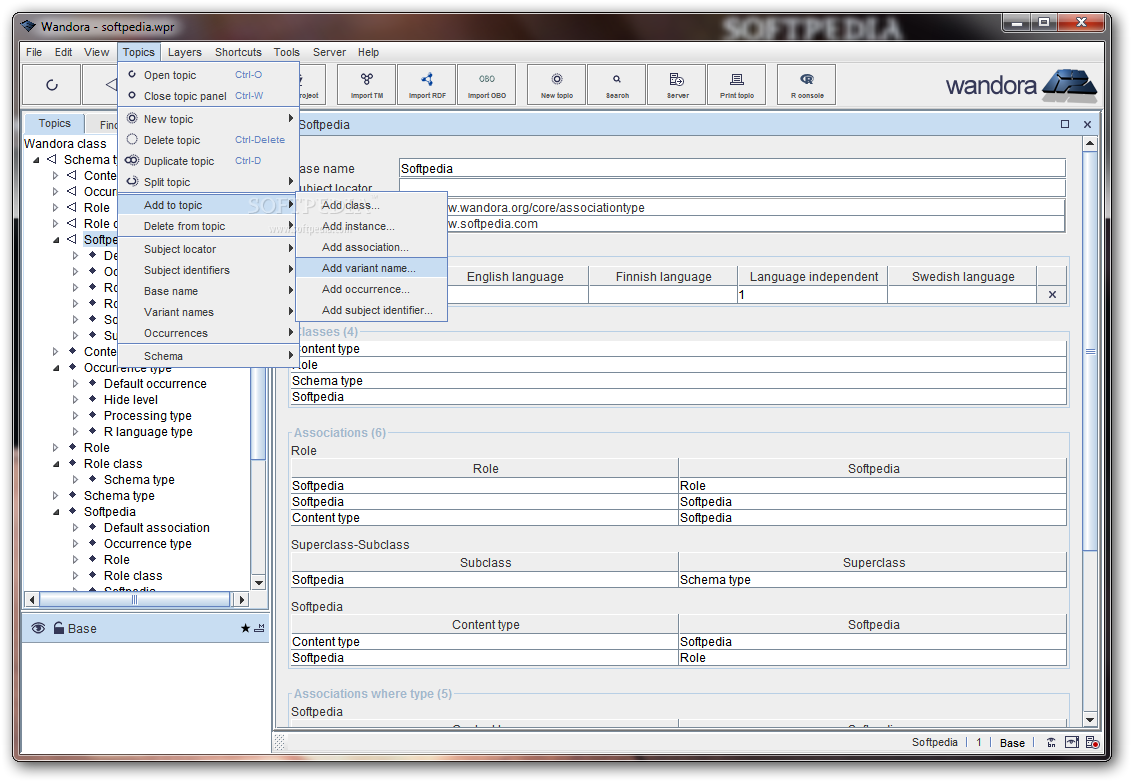
Task: Expand the Variant names submenu
Action: pos(209,312)
